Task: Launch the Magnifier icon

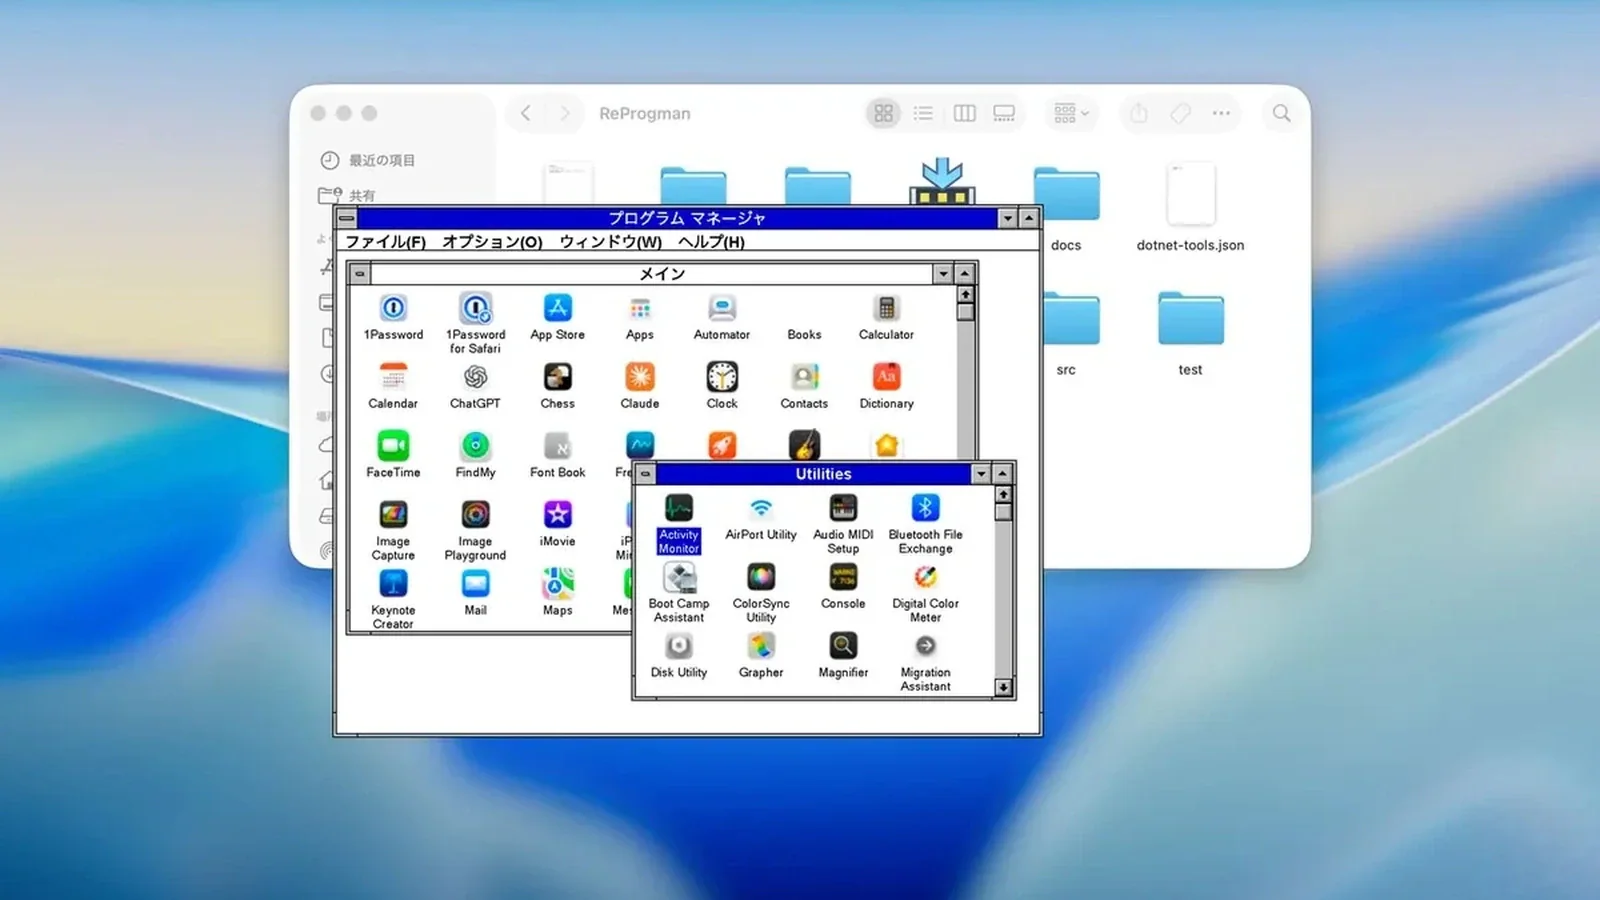Action: coord(843,646)
